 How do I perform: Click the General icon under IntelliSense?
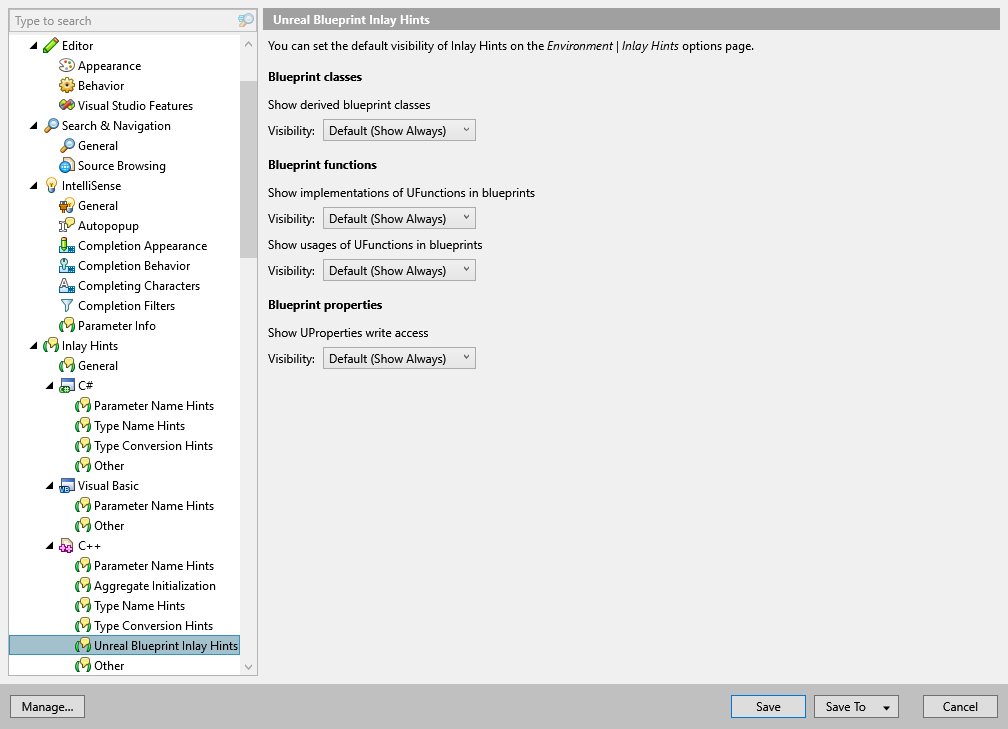[66, 206]
